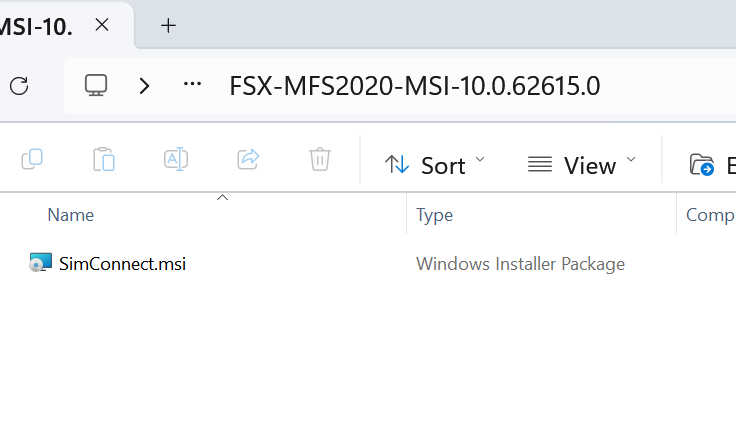Viewport: 736px width, 425px height.
Task: Click the Refresh icon
Action: [x=19, y=85]
